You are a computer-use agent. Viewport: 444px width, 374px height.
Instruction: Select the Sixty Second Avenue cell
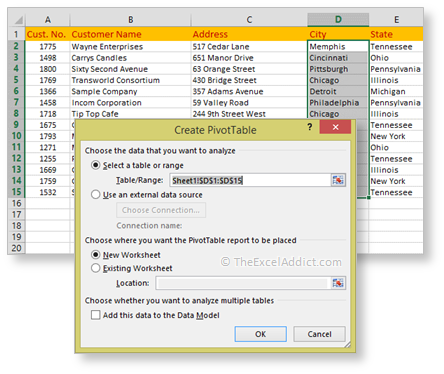130,69
